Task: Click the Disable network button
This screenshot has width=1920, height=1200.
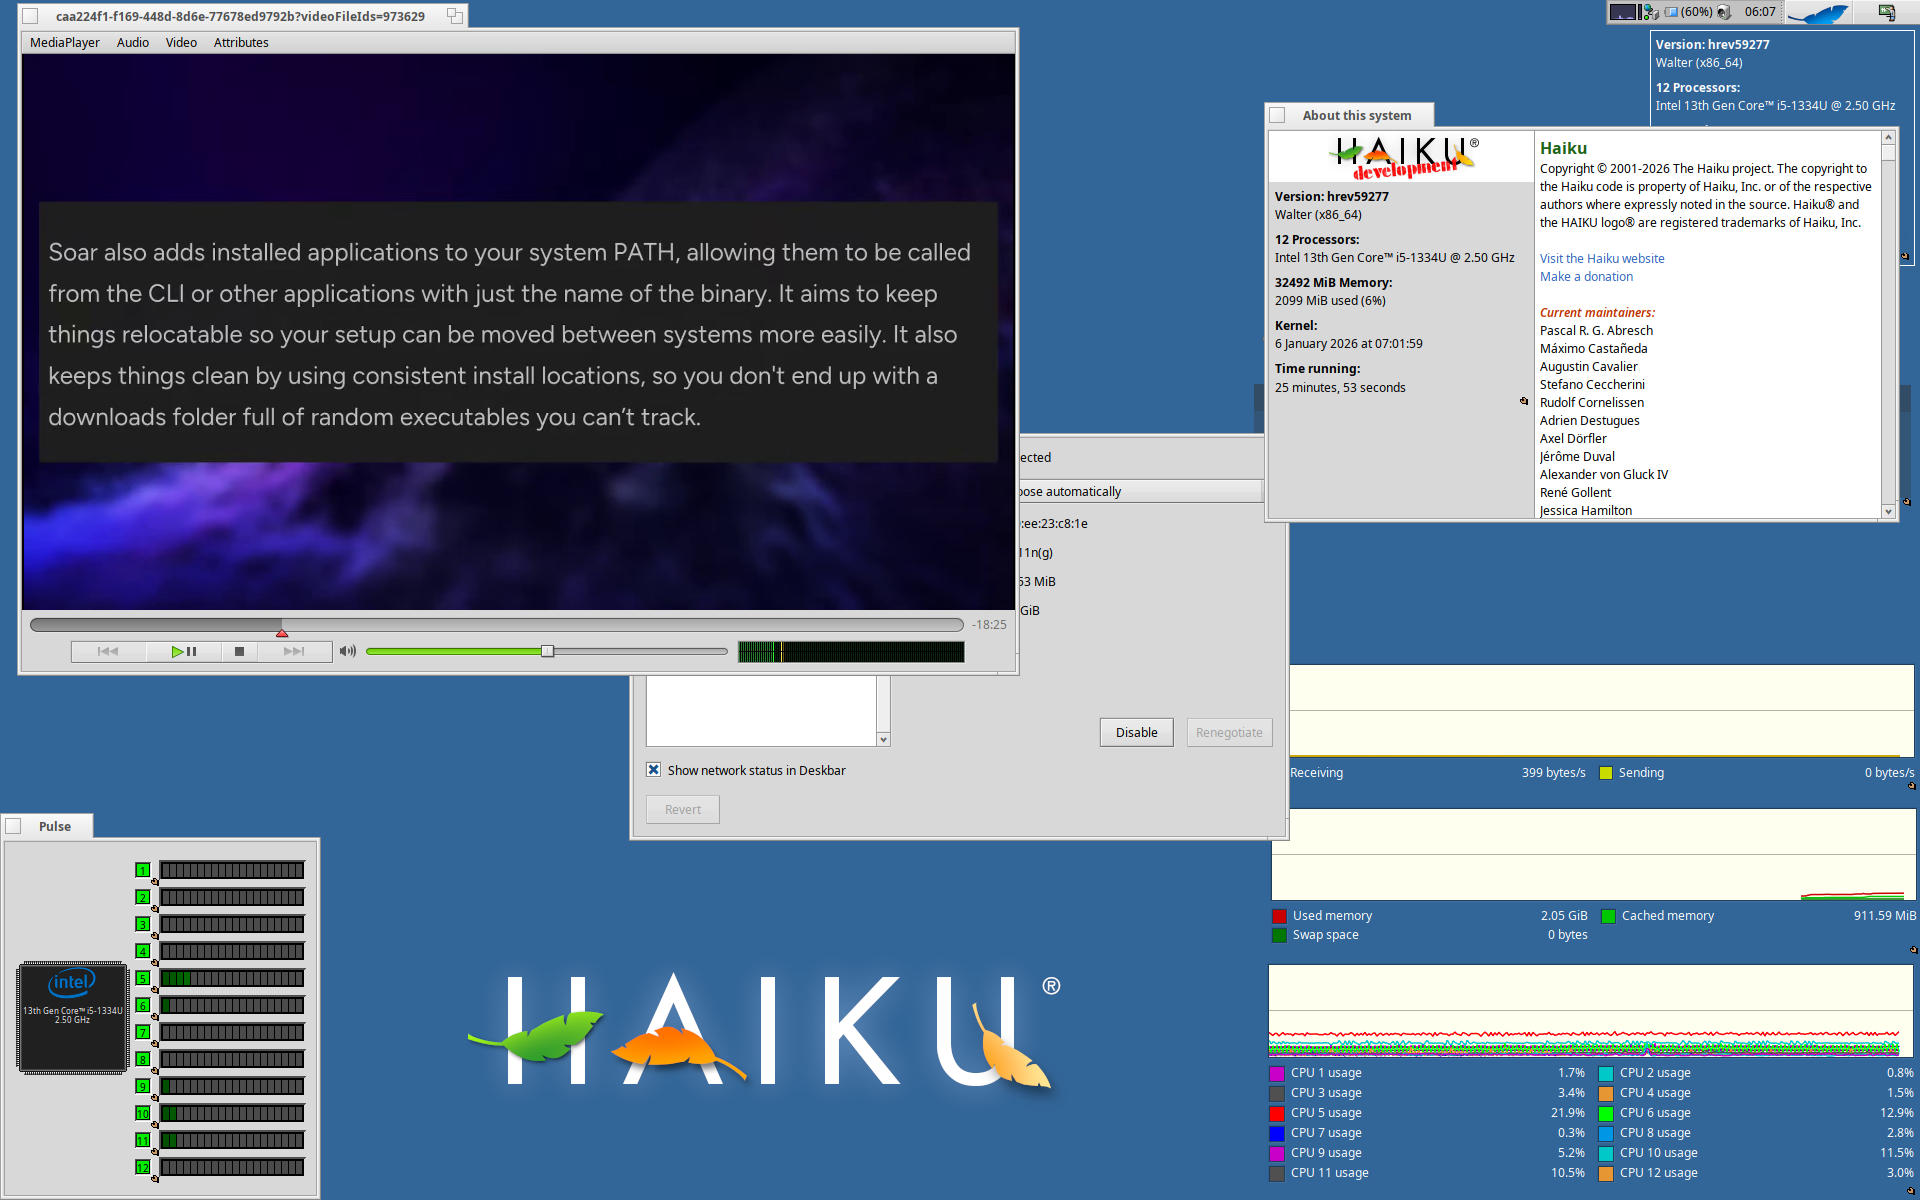Action: (x=1136, y=732)
